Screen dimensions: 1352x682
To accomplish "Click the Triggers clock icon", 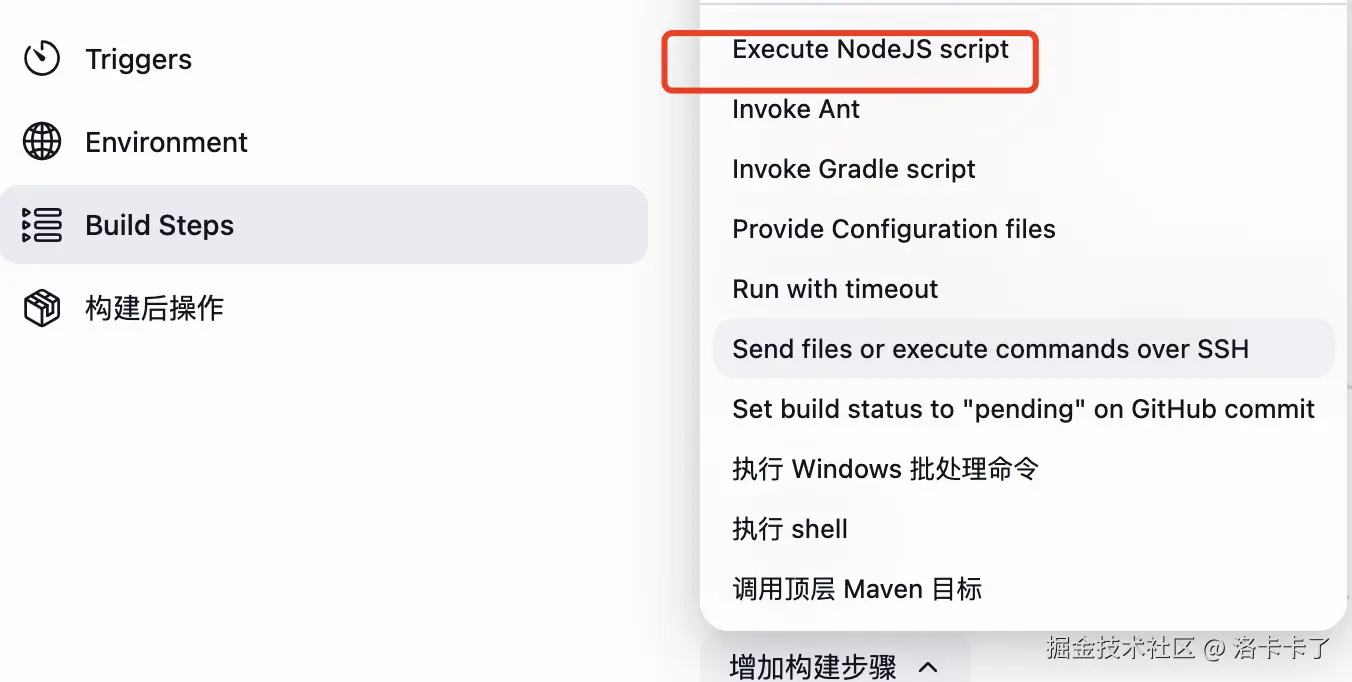I will (x=42, y=59).
